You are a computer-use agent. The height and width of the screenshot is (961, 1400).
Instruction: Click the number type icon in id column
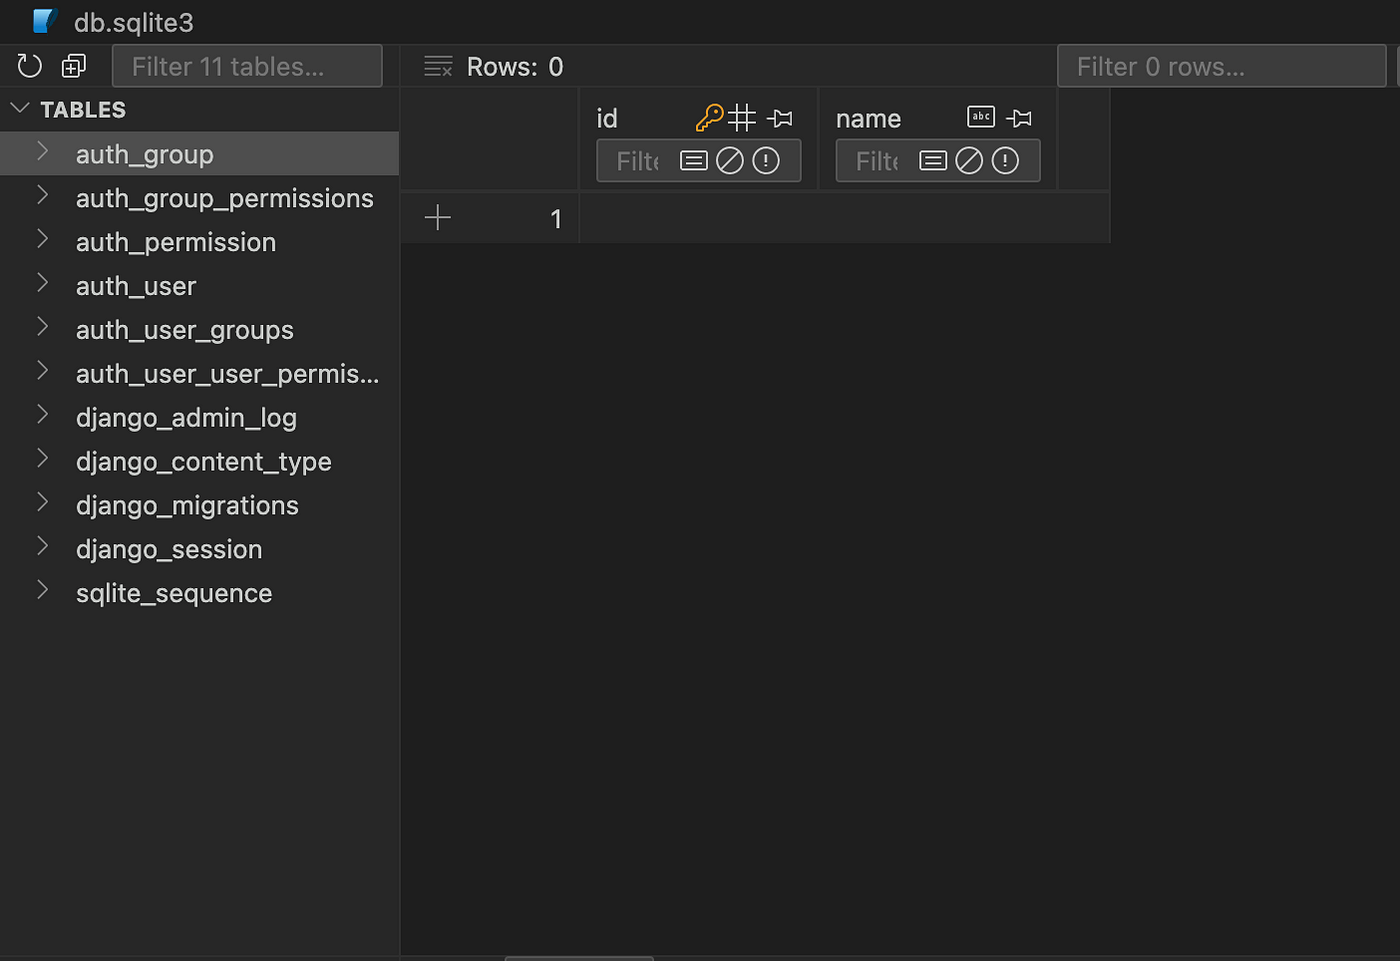click(742, 118)
